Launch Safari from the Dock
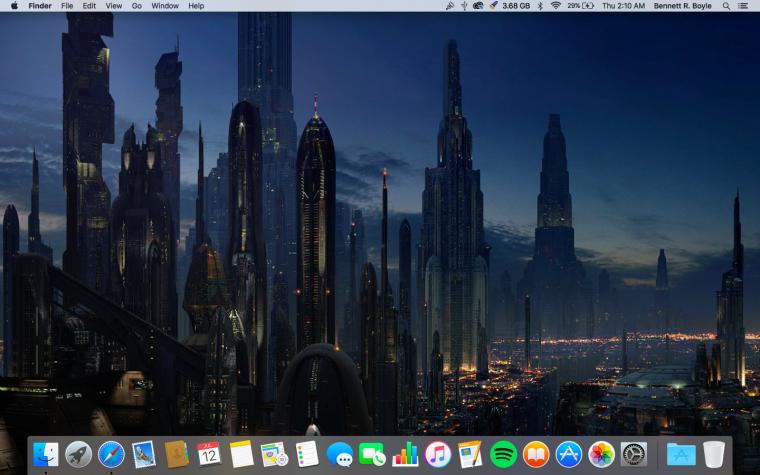The image size is (760, 475). [111, 455]
